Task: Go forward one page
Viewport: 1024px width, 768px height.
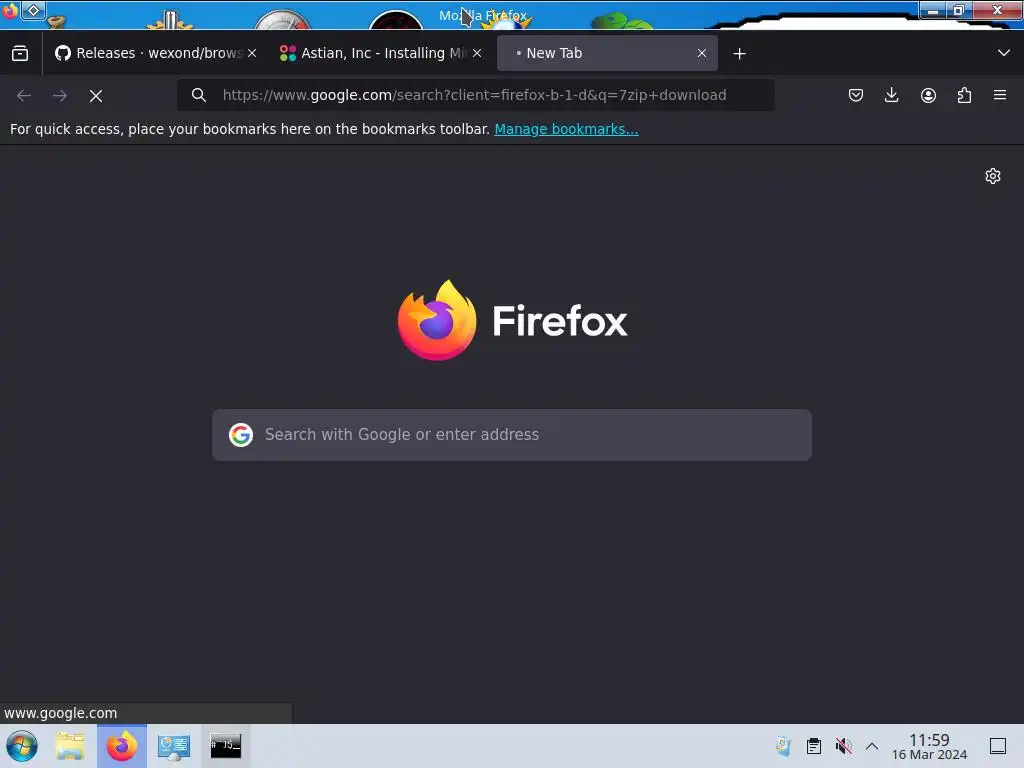Action: coord(60,95)
